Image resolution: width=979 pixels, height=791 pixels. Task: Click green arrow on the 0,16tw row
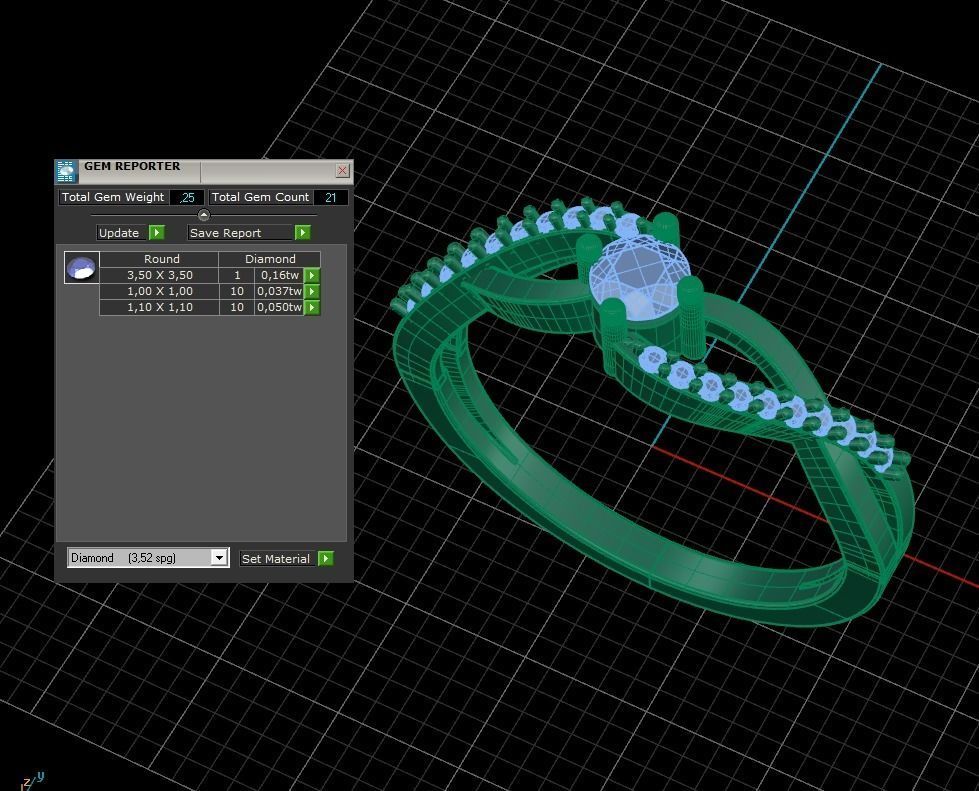[312, 275]
